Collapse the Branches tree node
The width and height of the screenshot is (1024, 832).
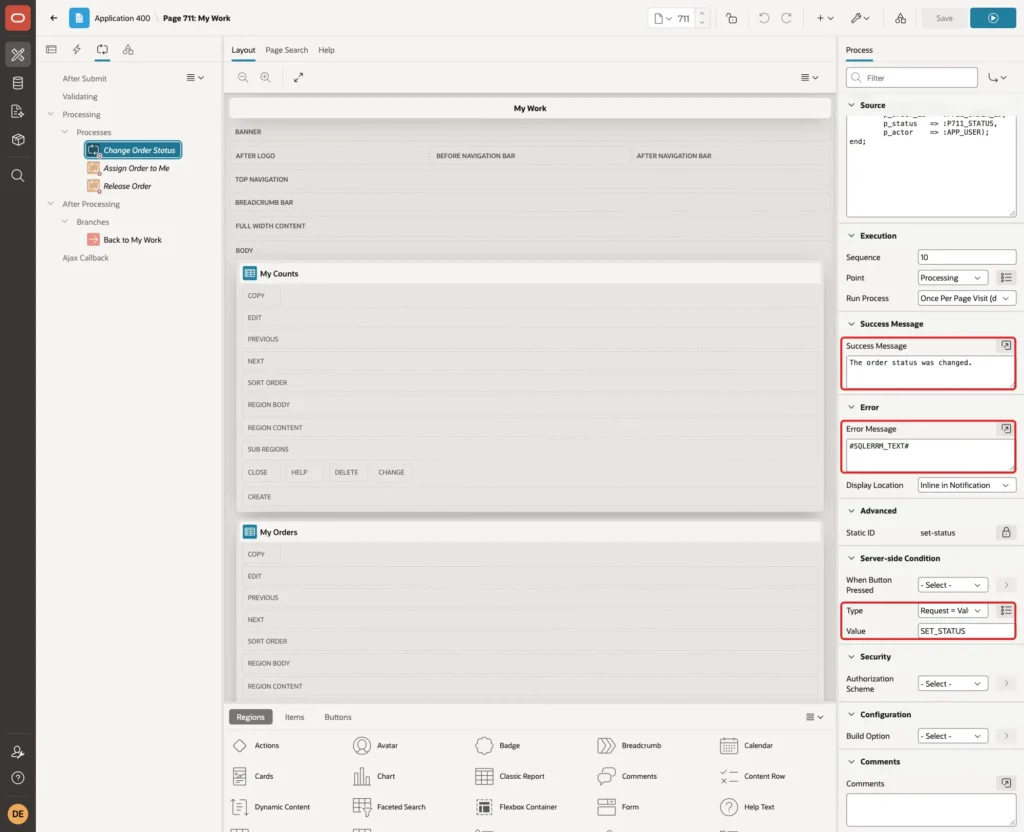point(65,221)
